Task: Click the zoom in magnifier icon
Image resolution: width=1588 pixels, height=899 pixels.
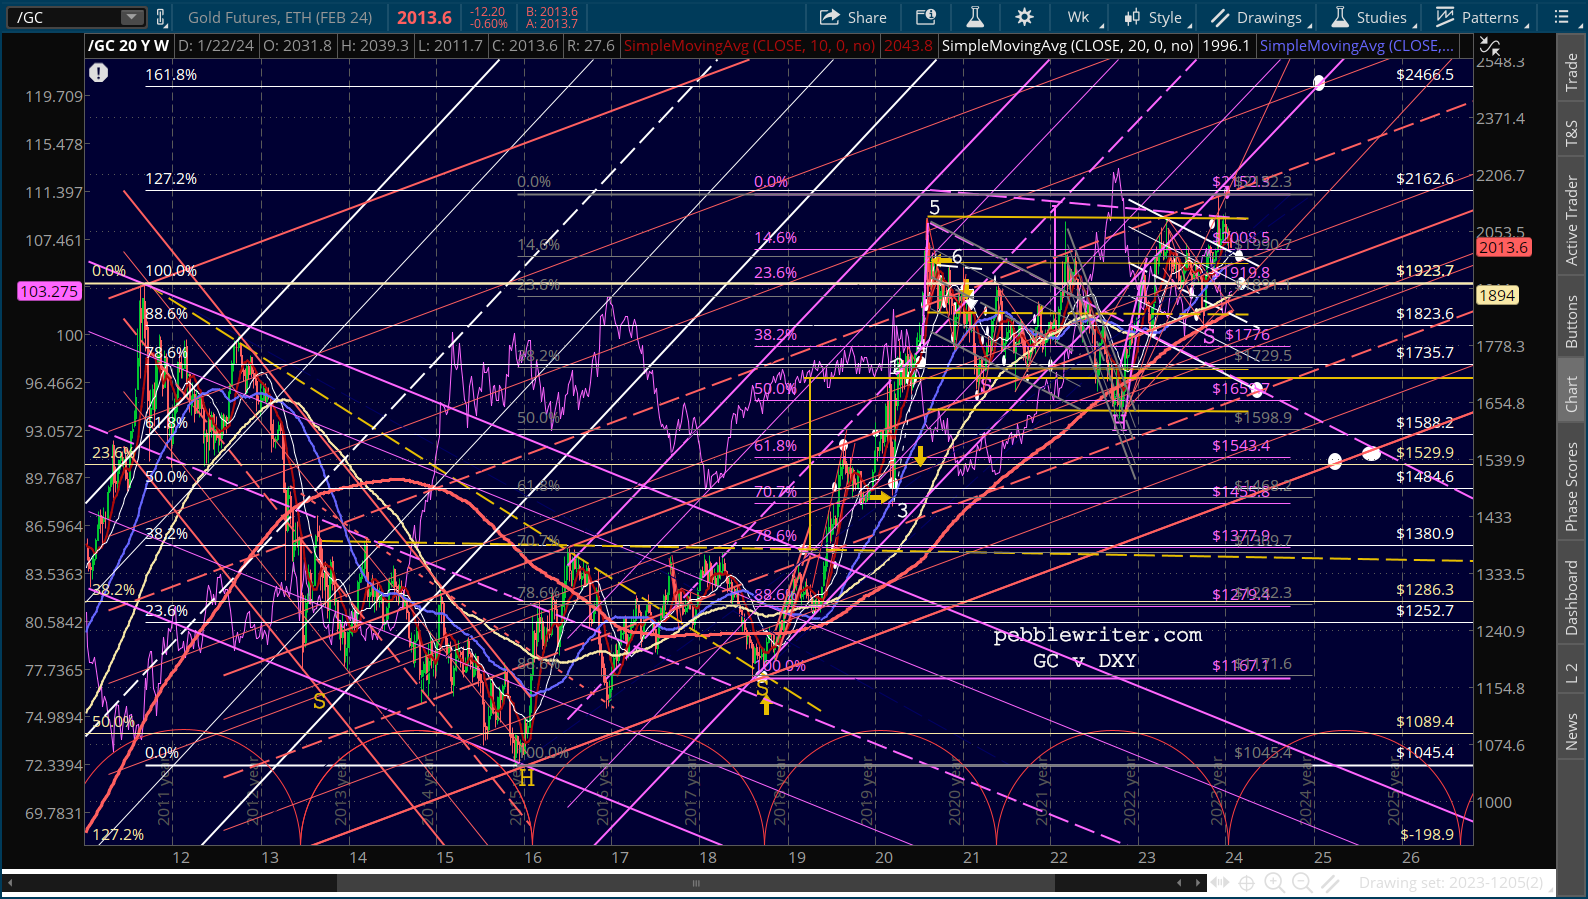Action: coord(1274,883)
